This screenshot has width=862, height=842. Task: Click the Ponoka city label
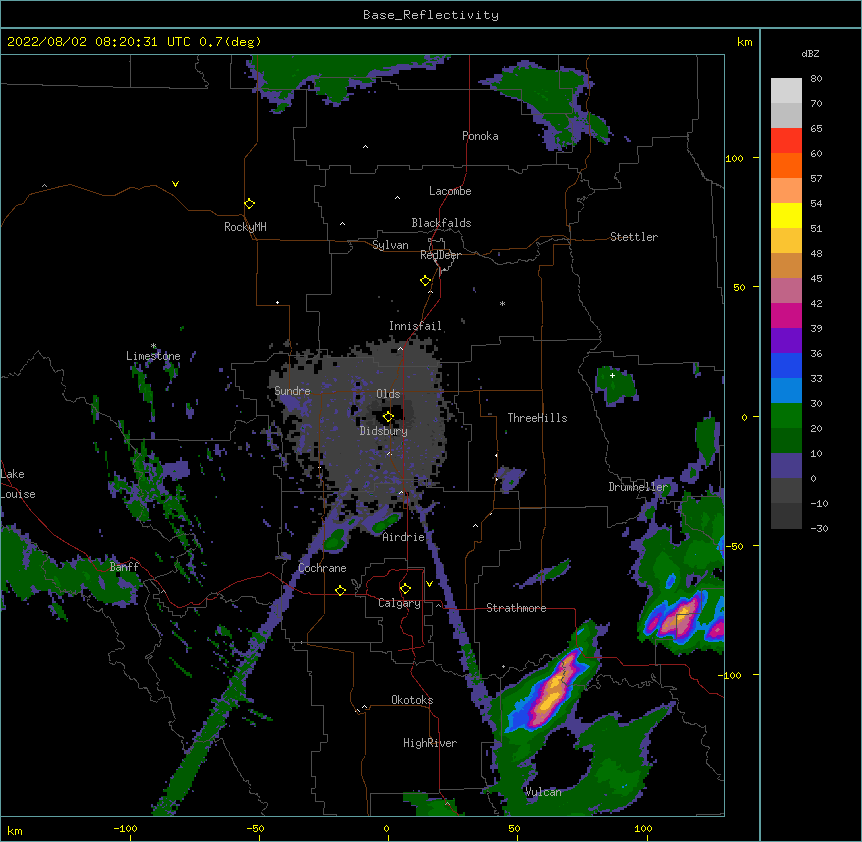point(480,136)
